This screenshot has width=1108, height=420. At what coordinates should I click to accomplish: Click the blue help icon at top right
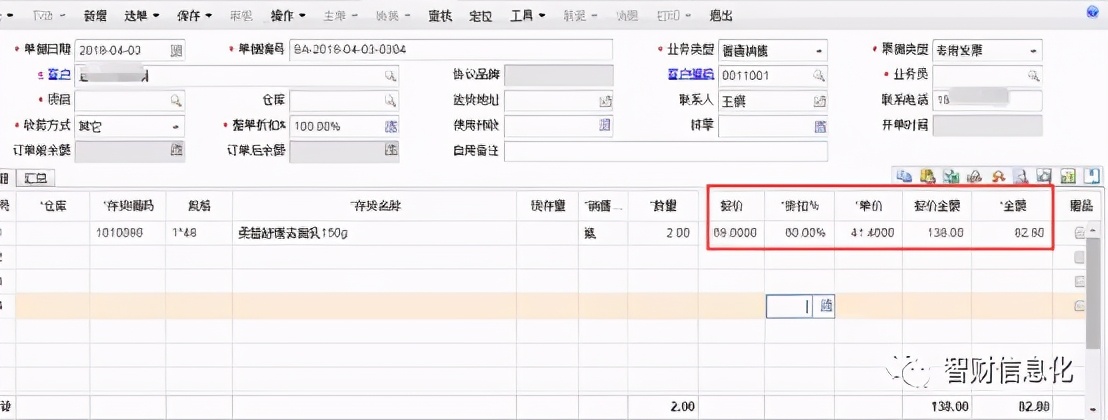pyautogui.click(x=1094, y=15)
